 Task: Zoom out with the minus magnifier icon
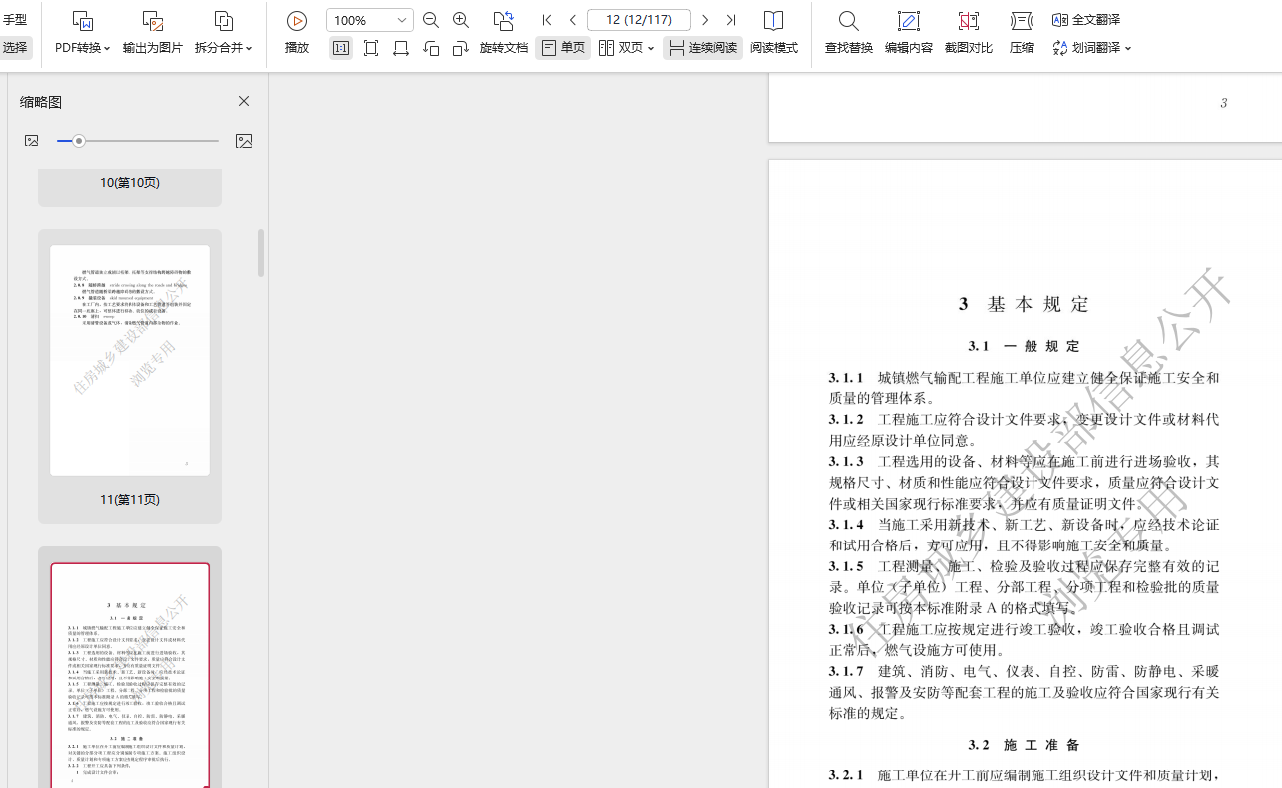click(x=431, y=20)
